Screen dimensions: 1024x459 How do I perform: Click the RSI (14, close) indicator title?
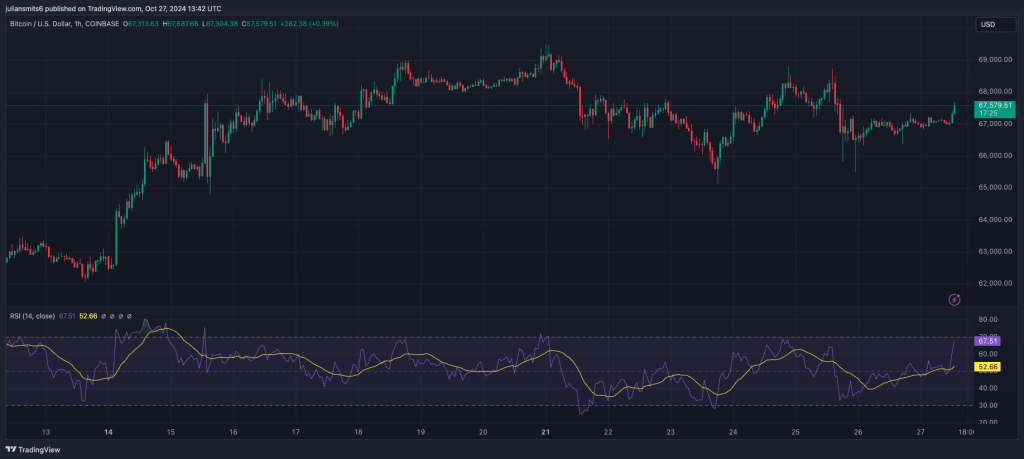(x=33, y=316)
